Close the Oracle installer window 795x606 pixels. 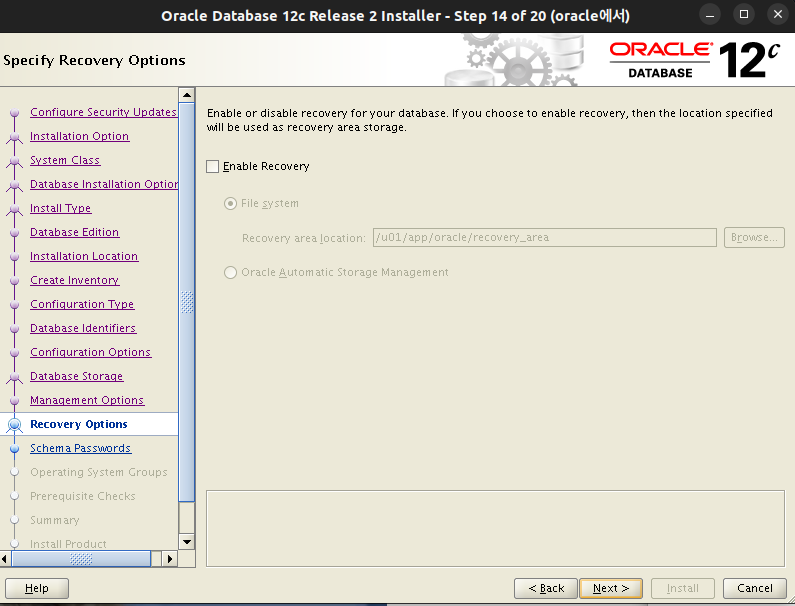pos(778,15)
